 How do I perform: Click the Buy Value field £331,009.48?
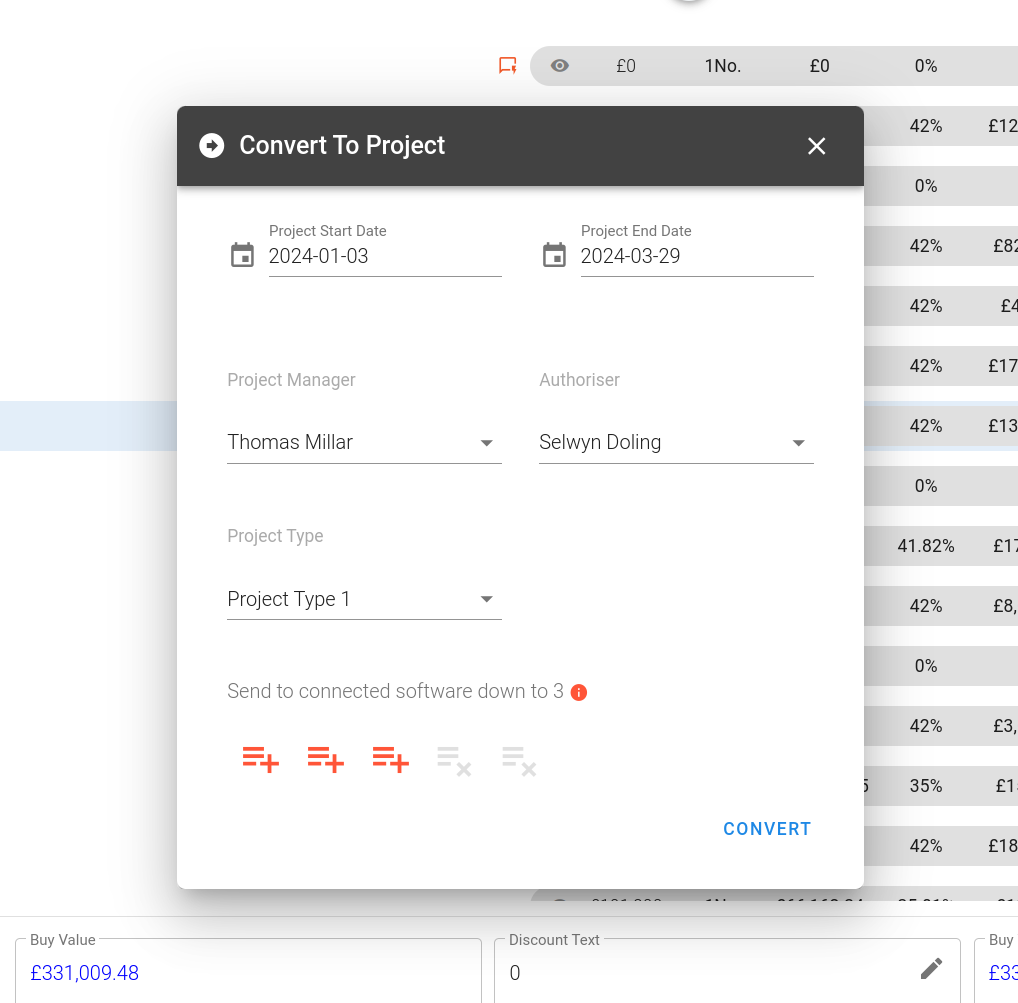click(x=249, y=972)
